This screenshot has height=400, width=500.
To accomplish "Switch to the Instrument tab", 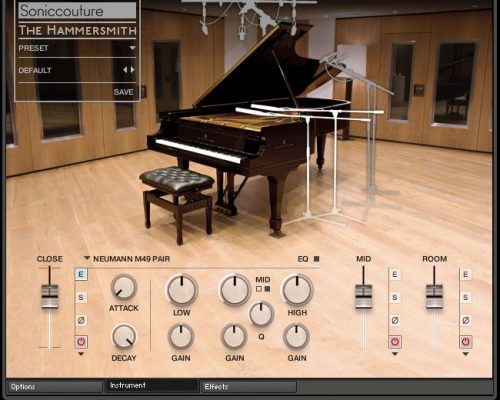I will (x=152, y=386).
